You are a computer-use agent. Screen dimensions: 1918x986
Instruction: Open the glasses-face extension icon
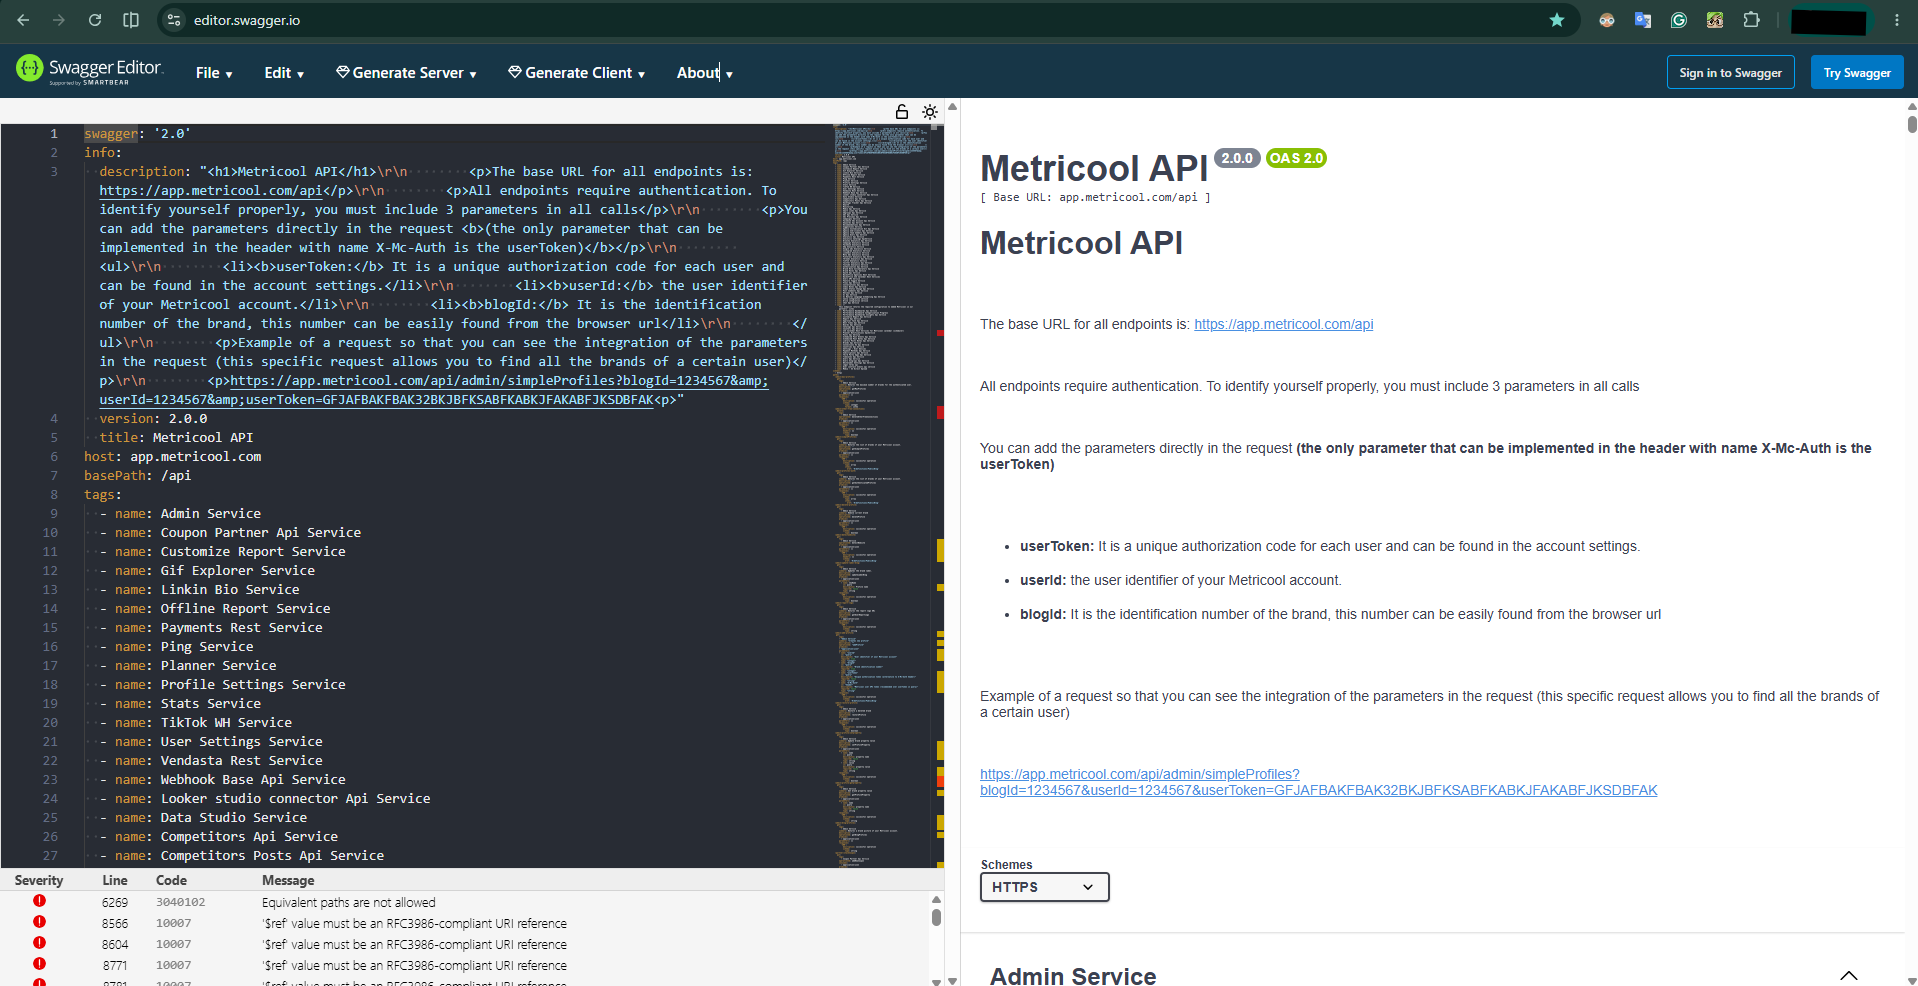(1607, 20)
